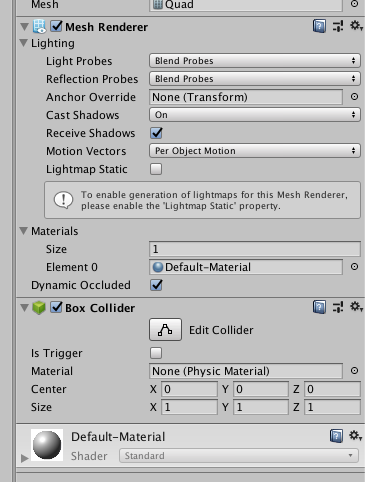This screenshot has height=482, width=365.
Task: Open Mesh Renderer preset selector icon
Action: click(338, 26)
